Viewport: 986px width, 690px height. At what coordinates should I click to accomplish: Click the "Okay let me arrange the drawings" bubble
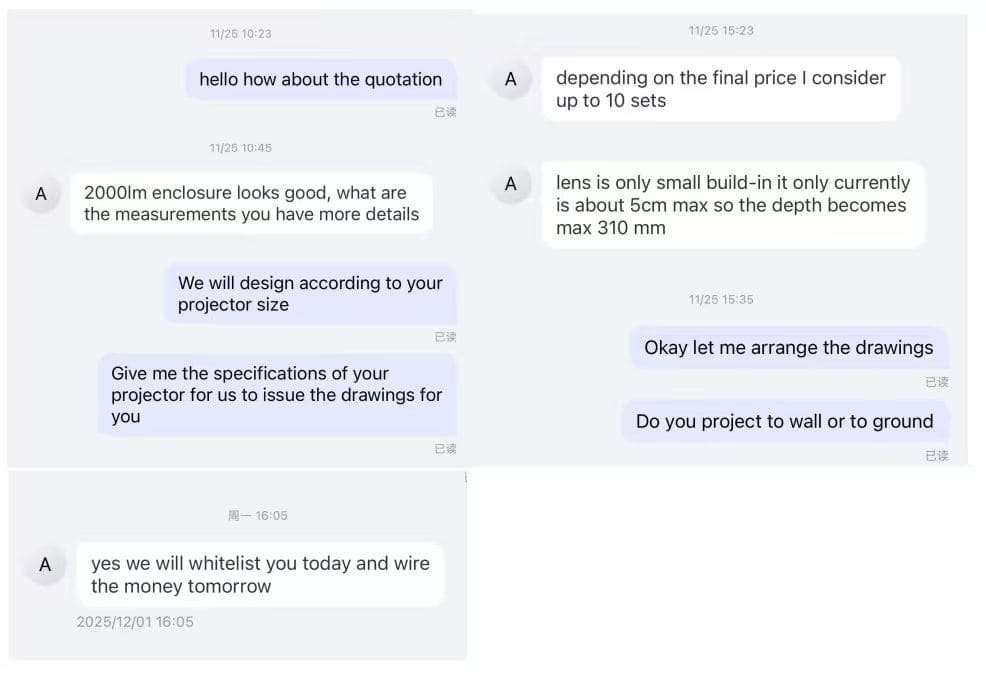(x=788, y=348)
